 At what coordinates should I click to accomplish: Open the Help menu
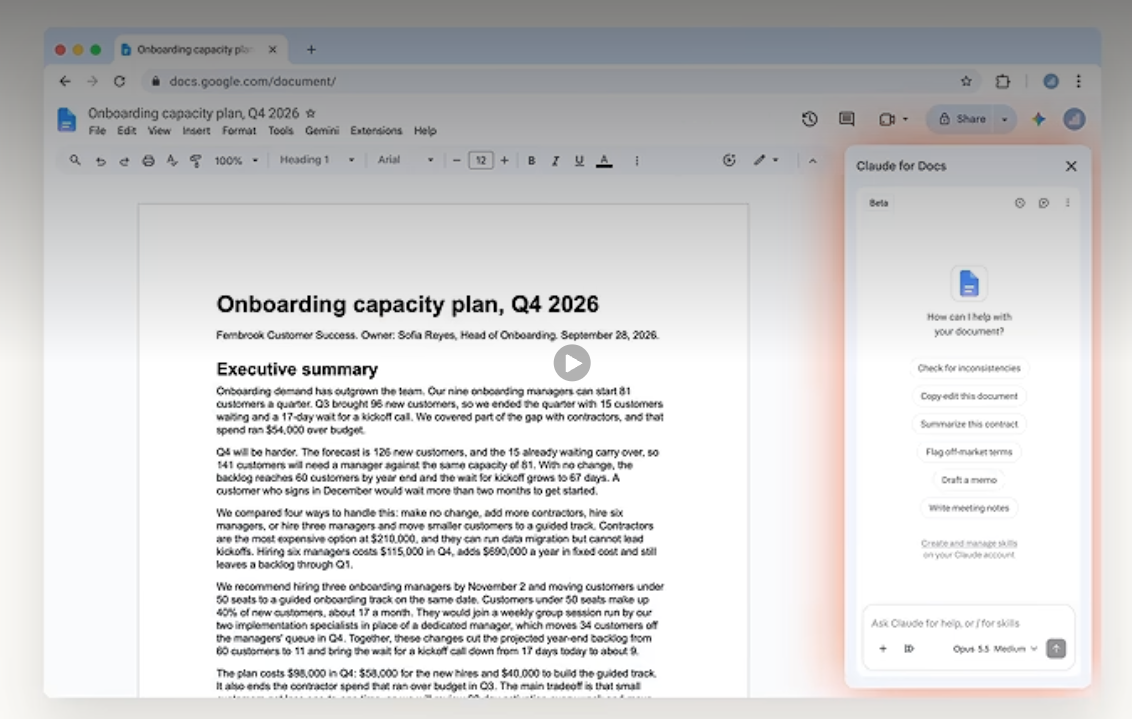click(424, 131)
